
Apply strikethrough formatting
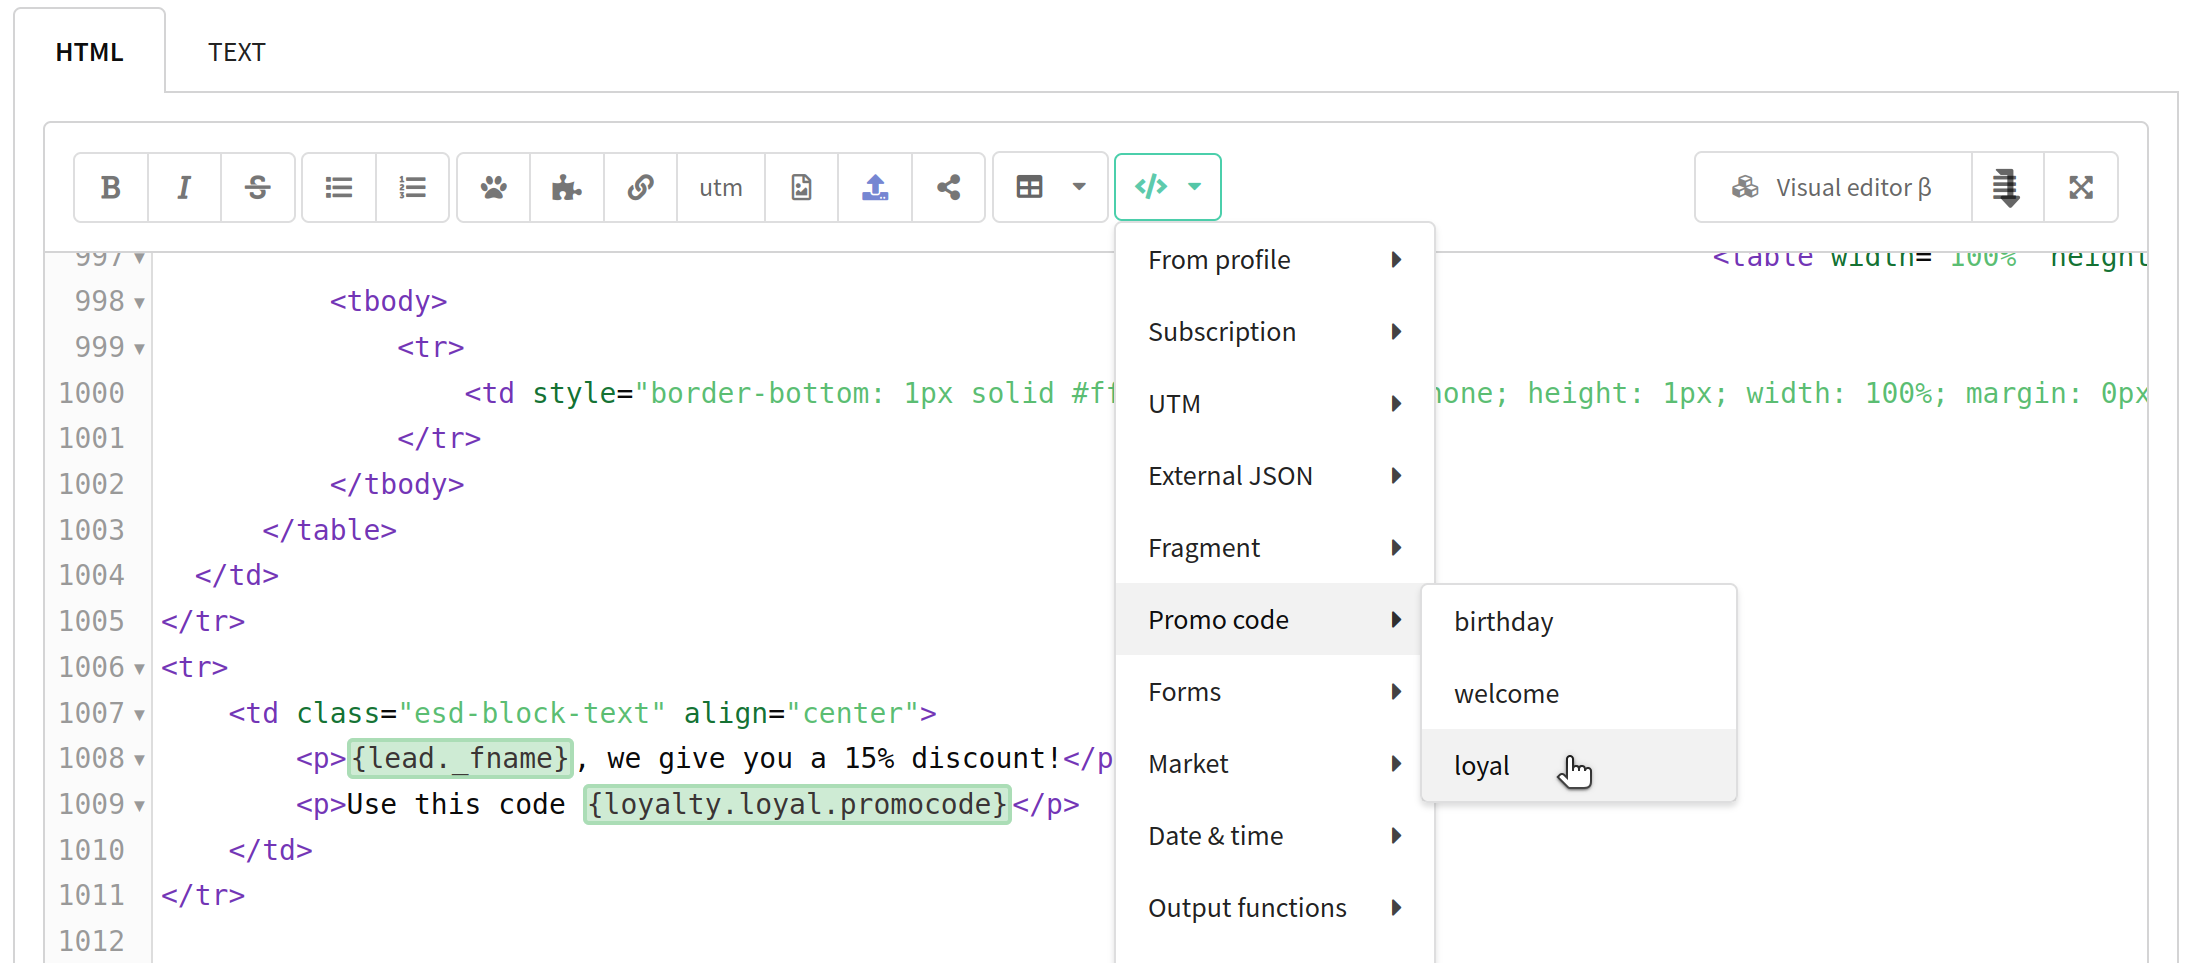point(258,187)
